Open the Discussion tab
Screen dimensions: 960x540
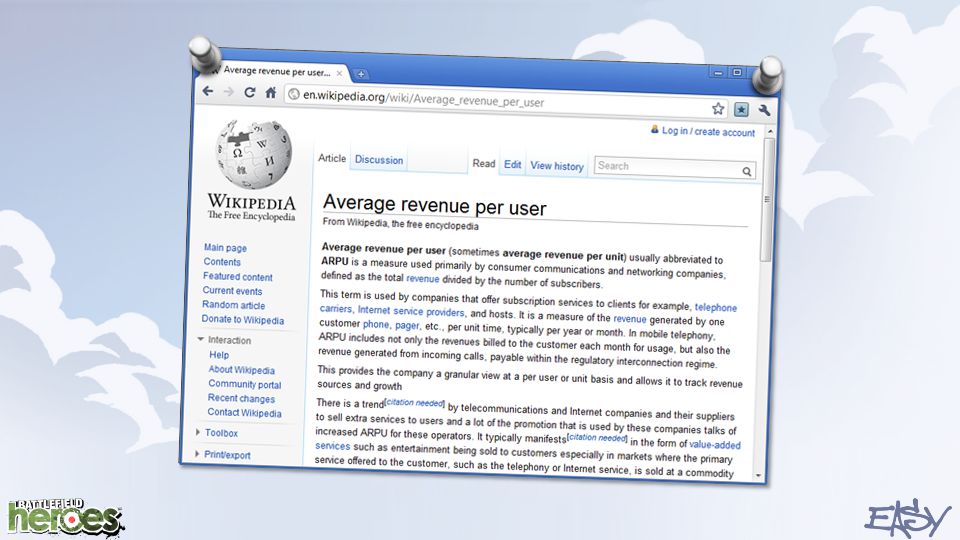[x=379, y=160]
